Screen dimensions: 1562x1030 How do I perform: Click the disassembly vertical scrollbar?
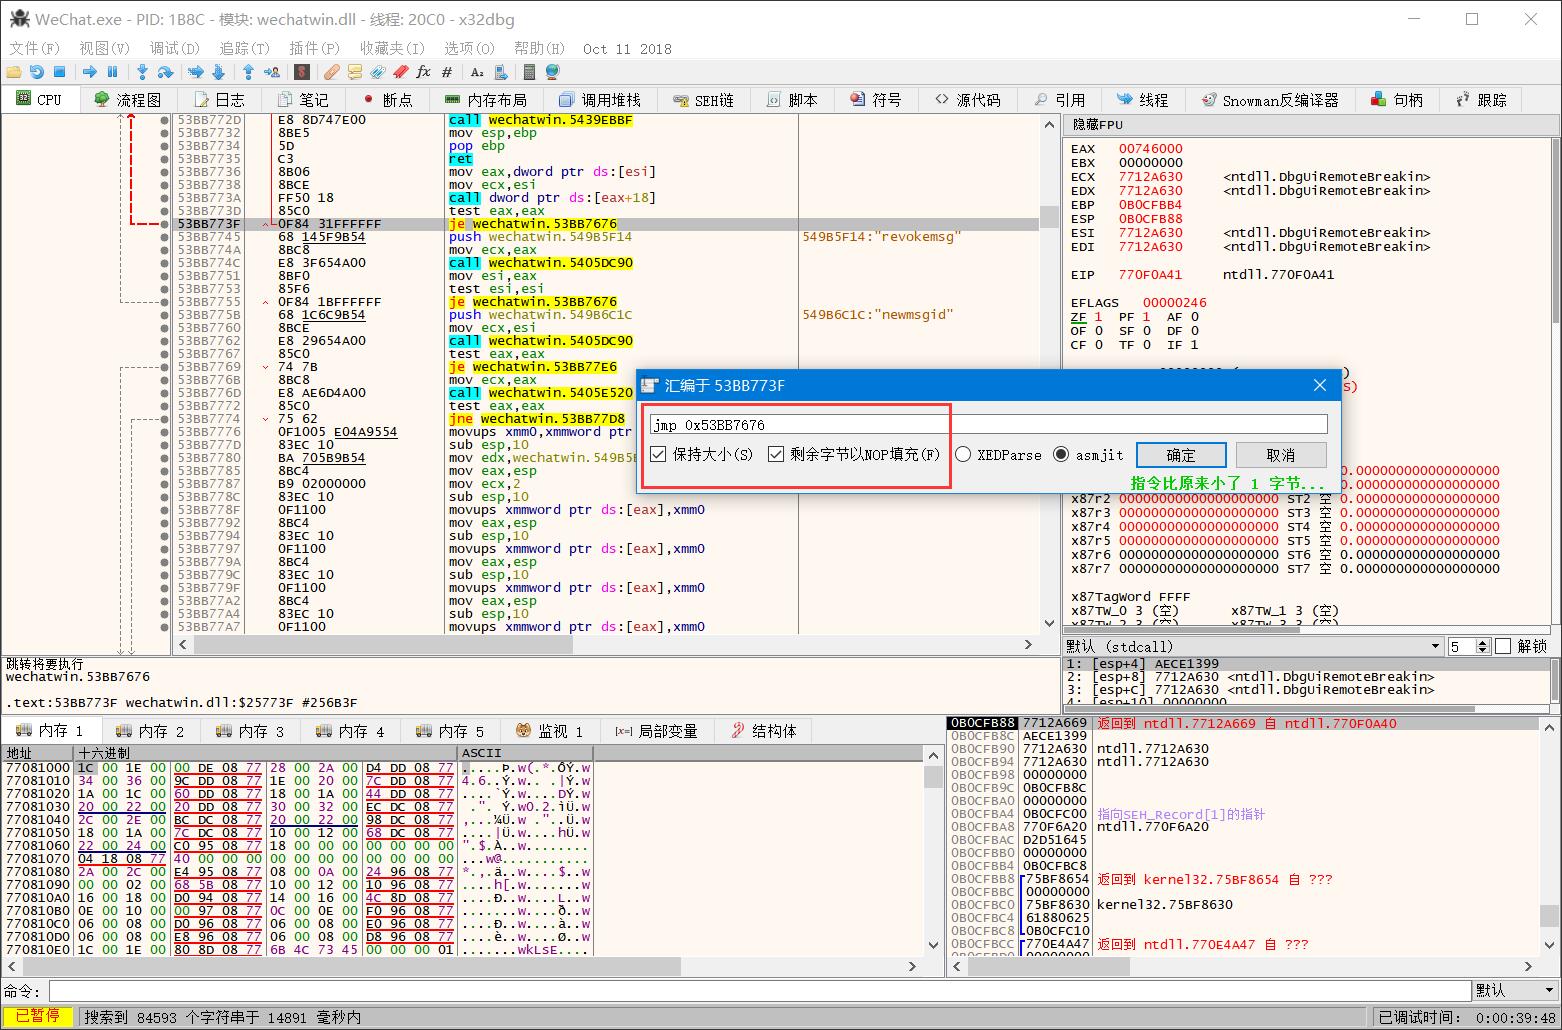click(x=1049, y=375)
